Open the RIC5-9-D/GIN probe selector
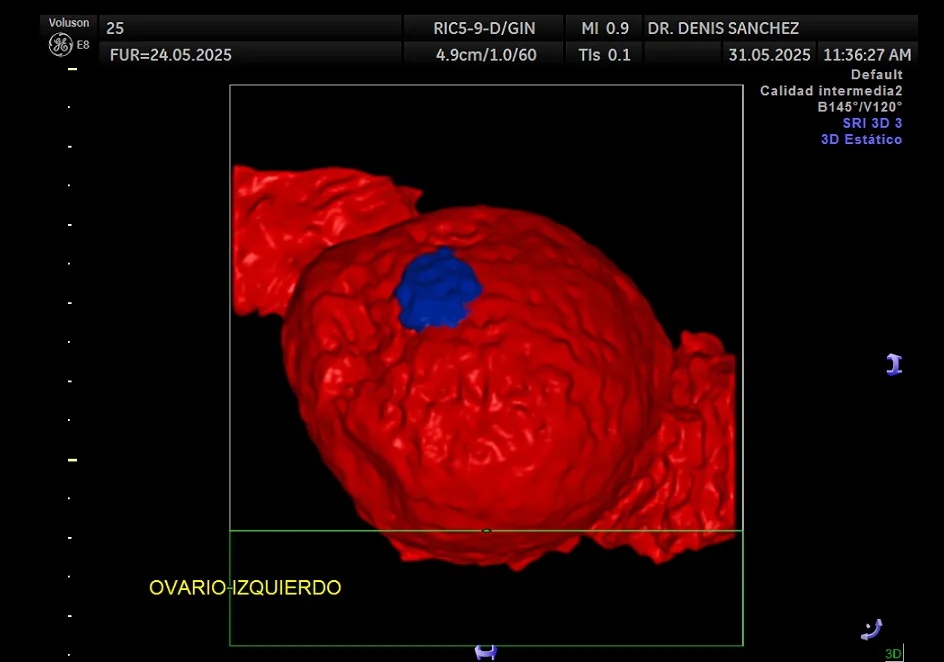Screen dimensions: 944x662 pyautogui.click(x=487, y=28)
